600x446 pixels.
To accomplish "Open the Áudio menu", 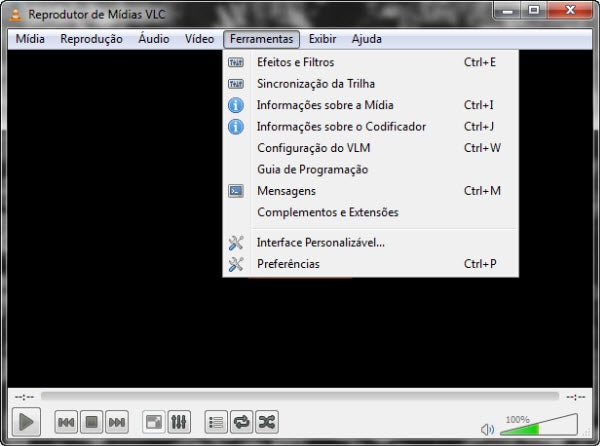I will (153, 39).
